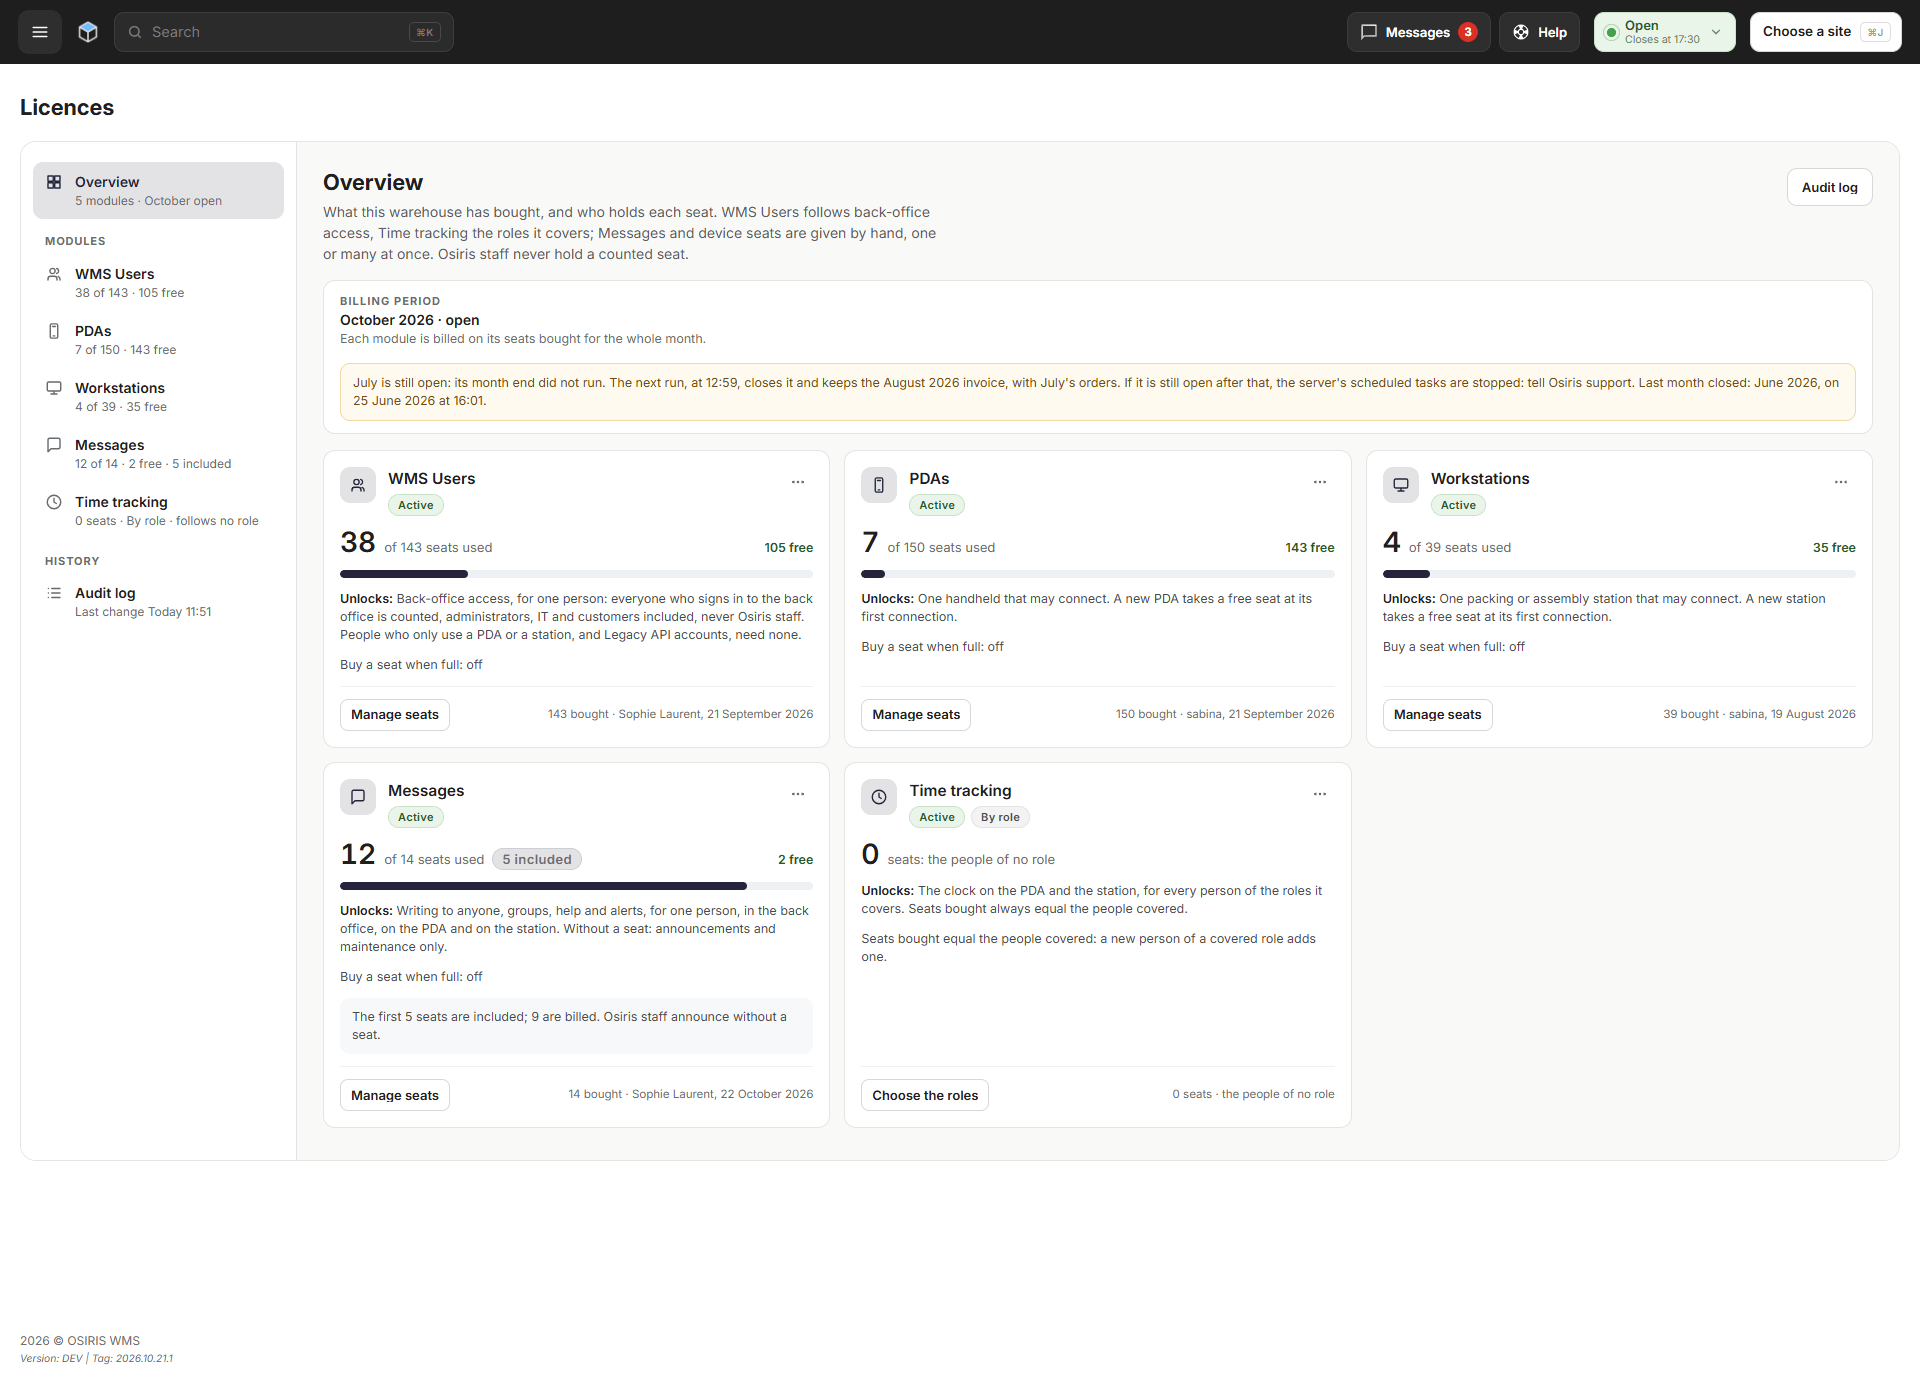The height and width of the screenshot is (1392, 1920).
Task: Click Manage seats on Messages card
Action: click(395, 1095)
